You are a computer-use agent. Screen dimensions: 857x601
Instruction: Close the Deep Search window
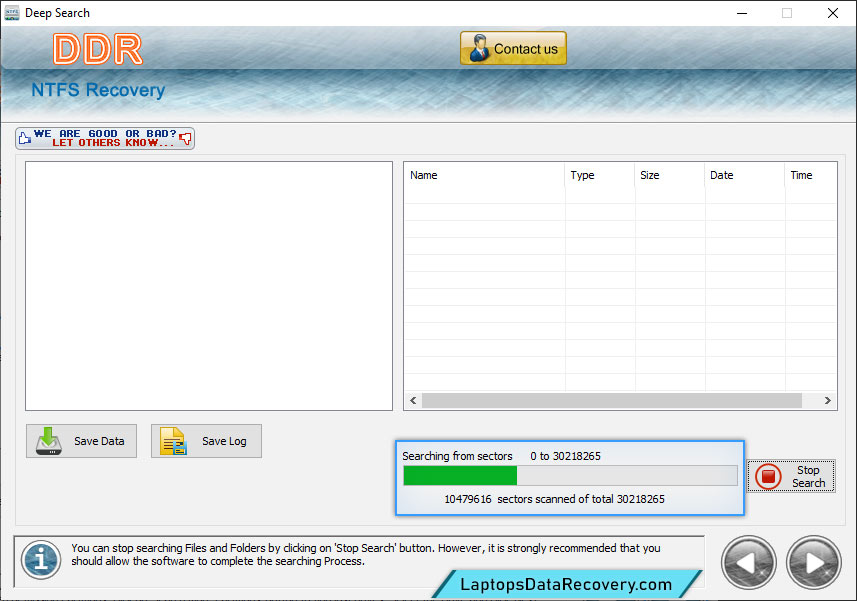coord(832,13)
